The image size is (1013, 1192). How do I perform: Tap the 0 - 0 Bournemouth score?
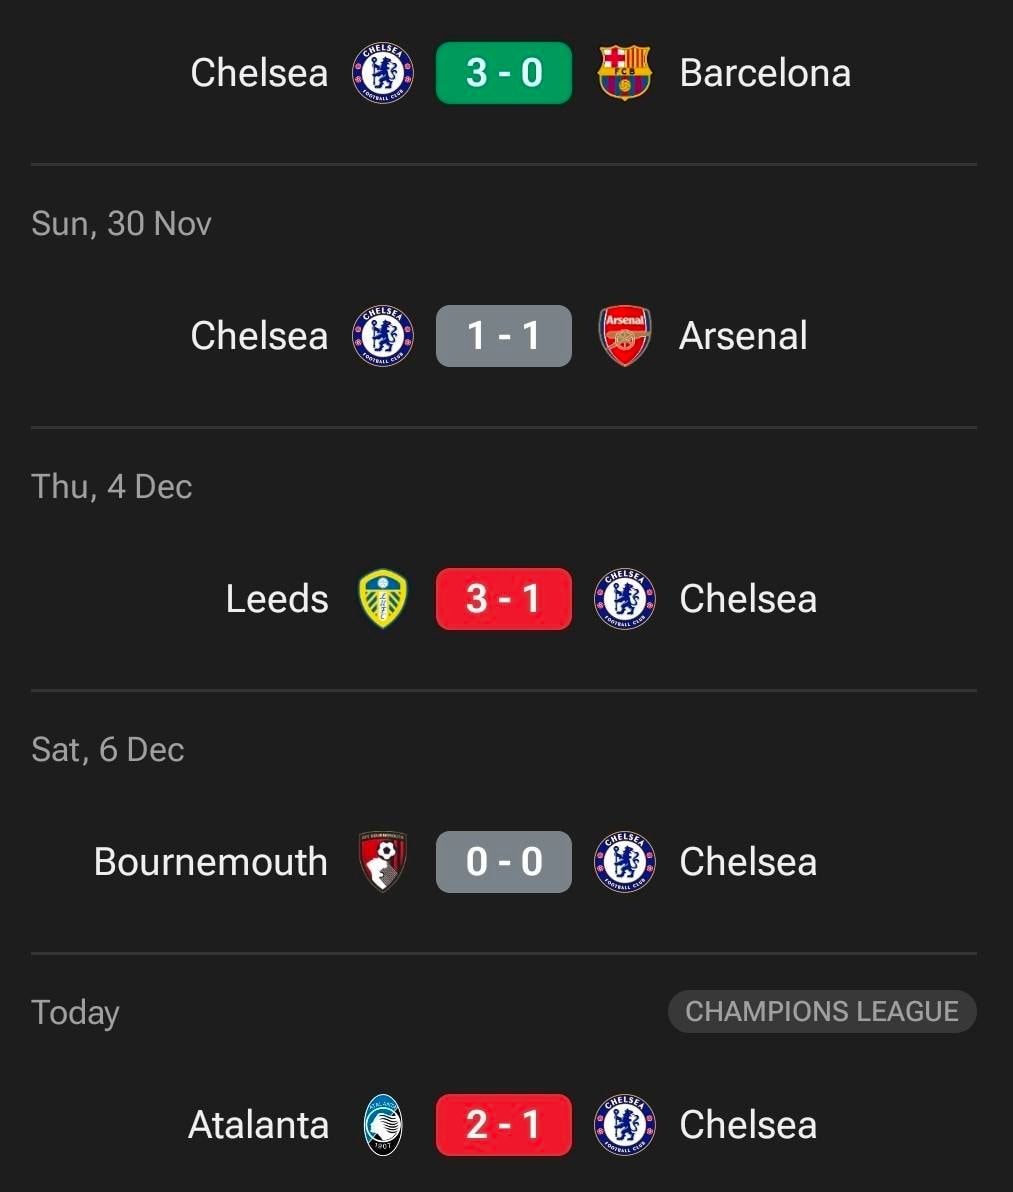(504, 862)
